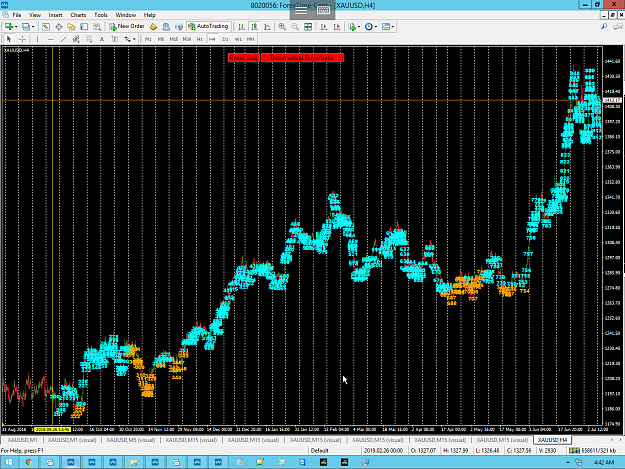Switch to the M1 timeframe
625x469 pixels.
point(148,39)
